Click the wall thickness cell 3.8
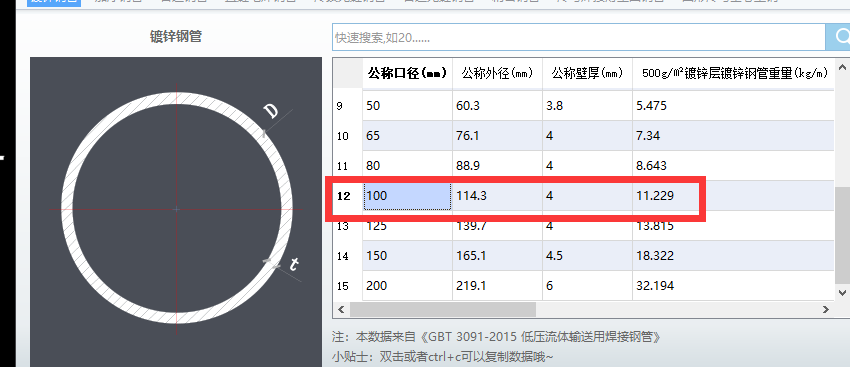The width and height of the screenshot is (850, 367). (587, 106)
